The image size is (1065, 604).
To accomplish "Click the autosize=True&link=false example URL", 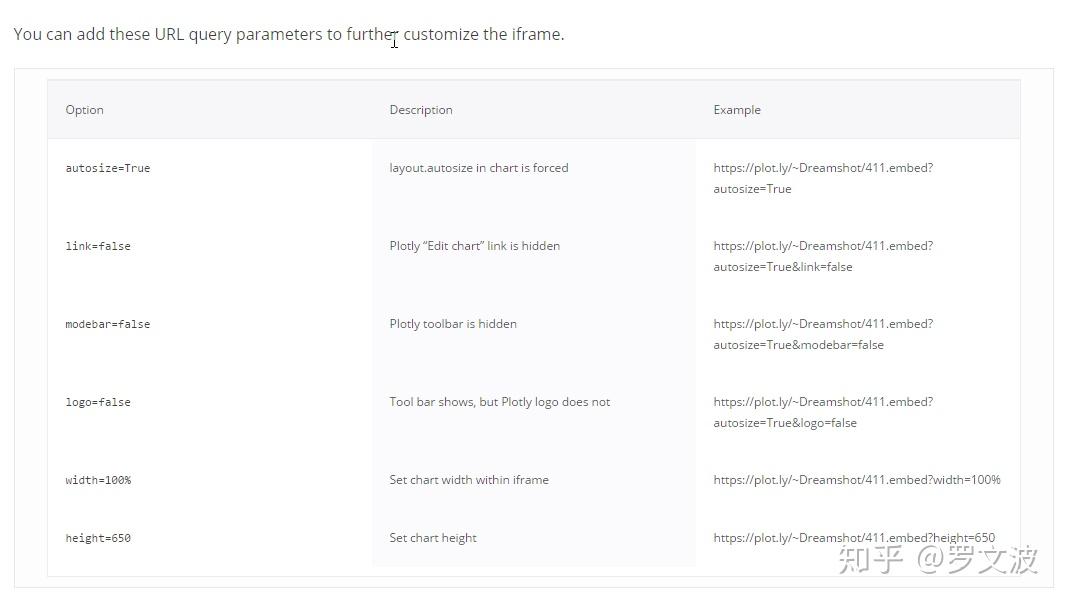I will pyautogui.click(x=823, y=256).
